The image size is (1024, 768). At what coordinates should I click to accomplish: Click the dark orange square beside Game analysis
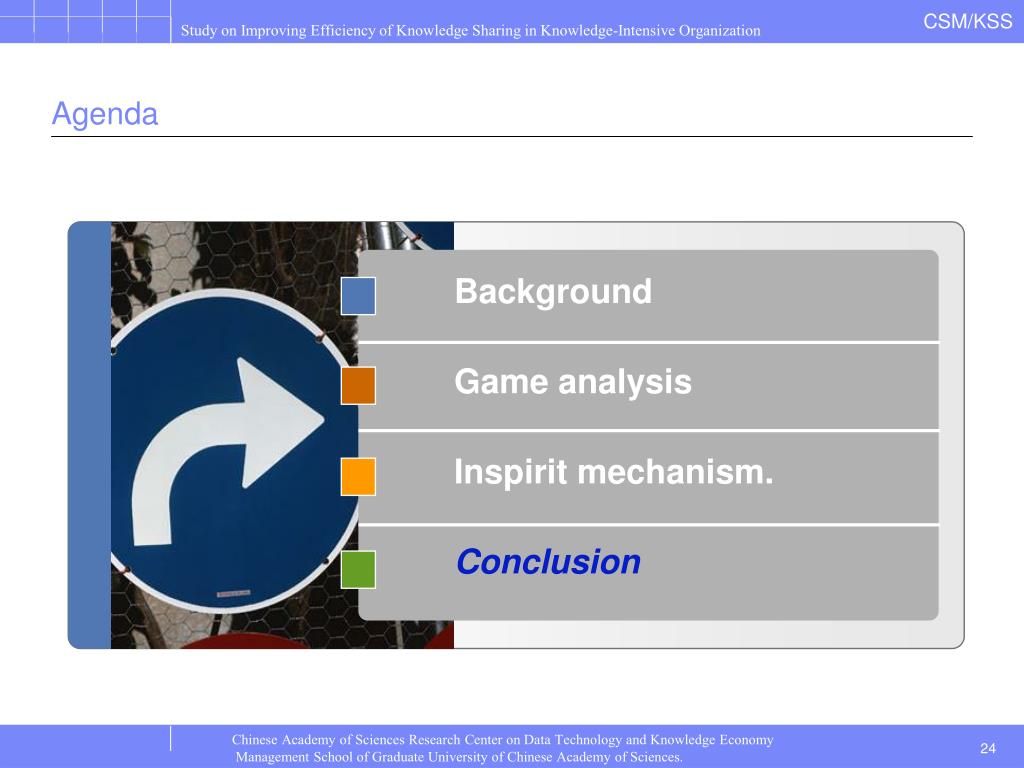(x=358, y=385)
